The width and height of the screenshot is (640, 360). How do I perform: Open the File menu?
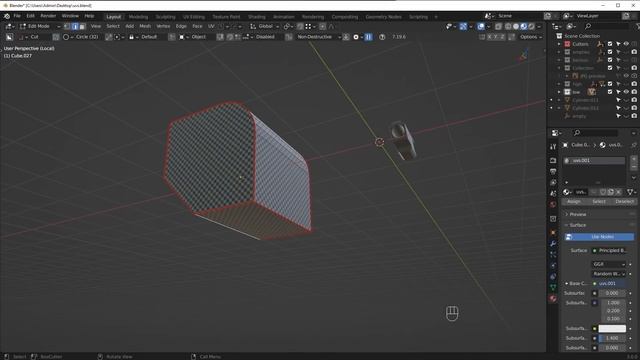17,16
